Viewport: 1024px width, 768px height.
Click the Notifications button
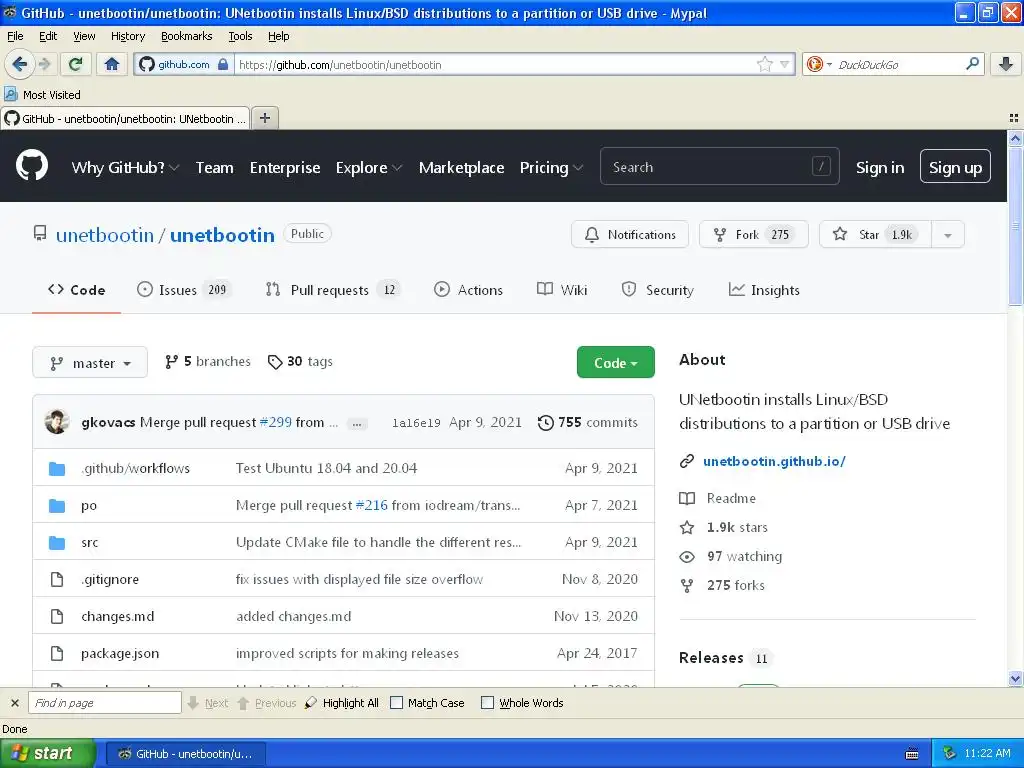tap(630, 234)
